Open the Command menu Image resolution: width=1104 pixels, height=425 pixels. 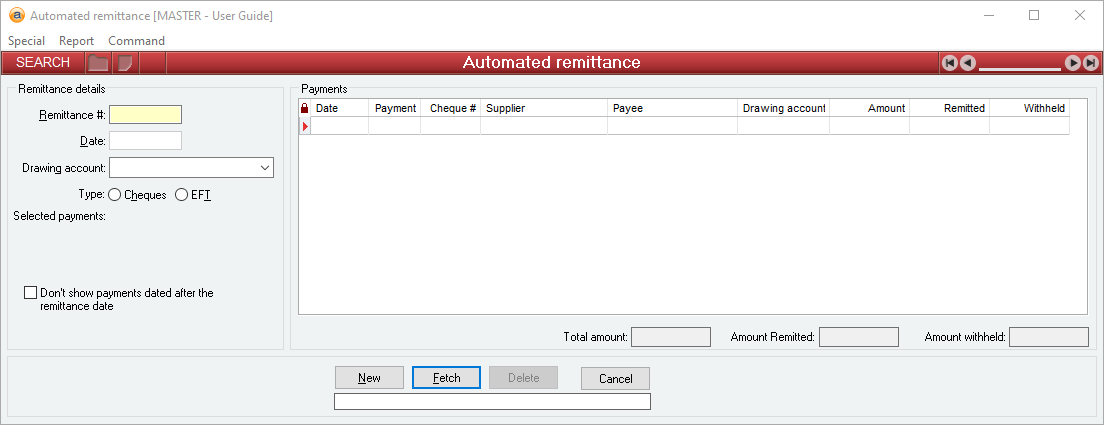136,41
